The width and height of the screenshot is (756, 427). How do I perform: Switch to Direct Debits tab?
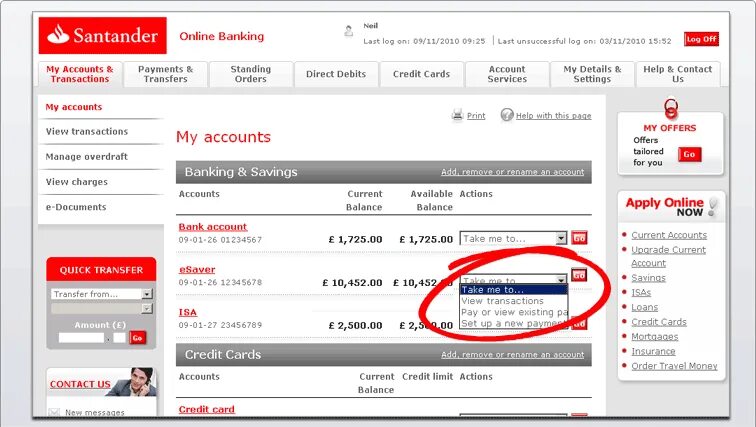[336, 74]
